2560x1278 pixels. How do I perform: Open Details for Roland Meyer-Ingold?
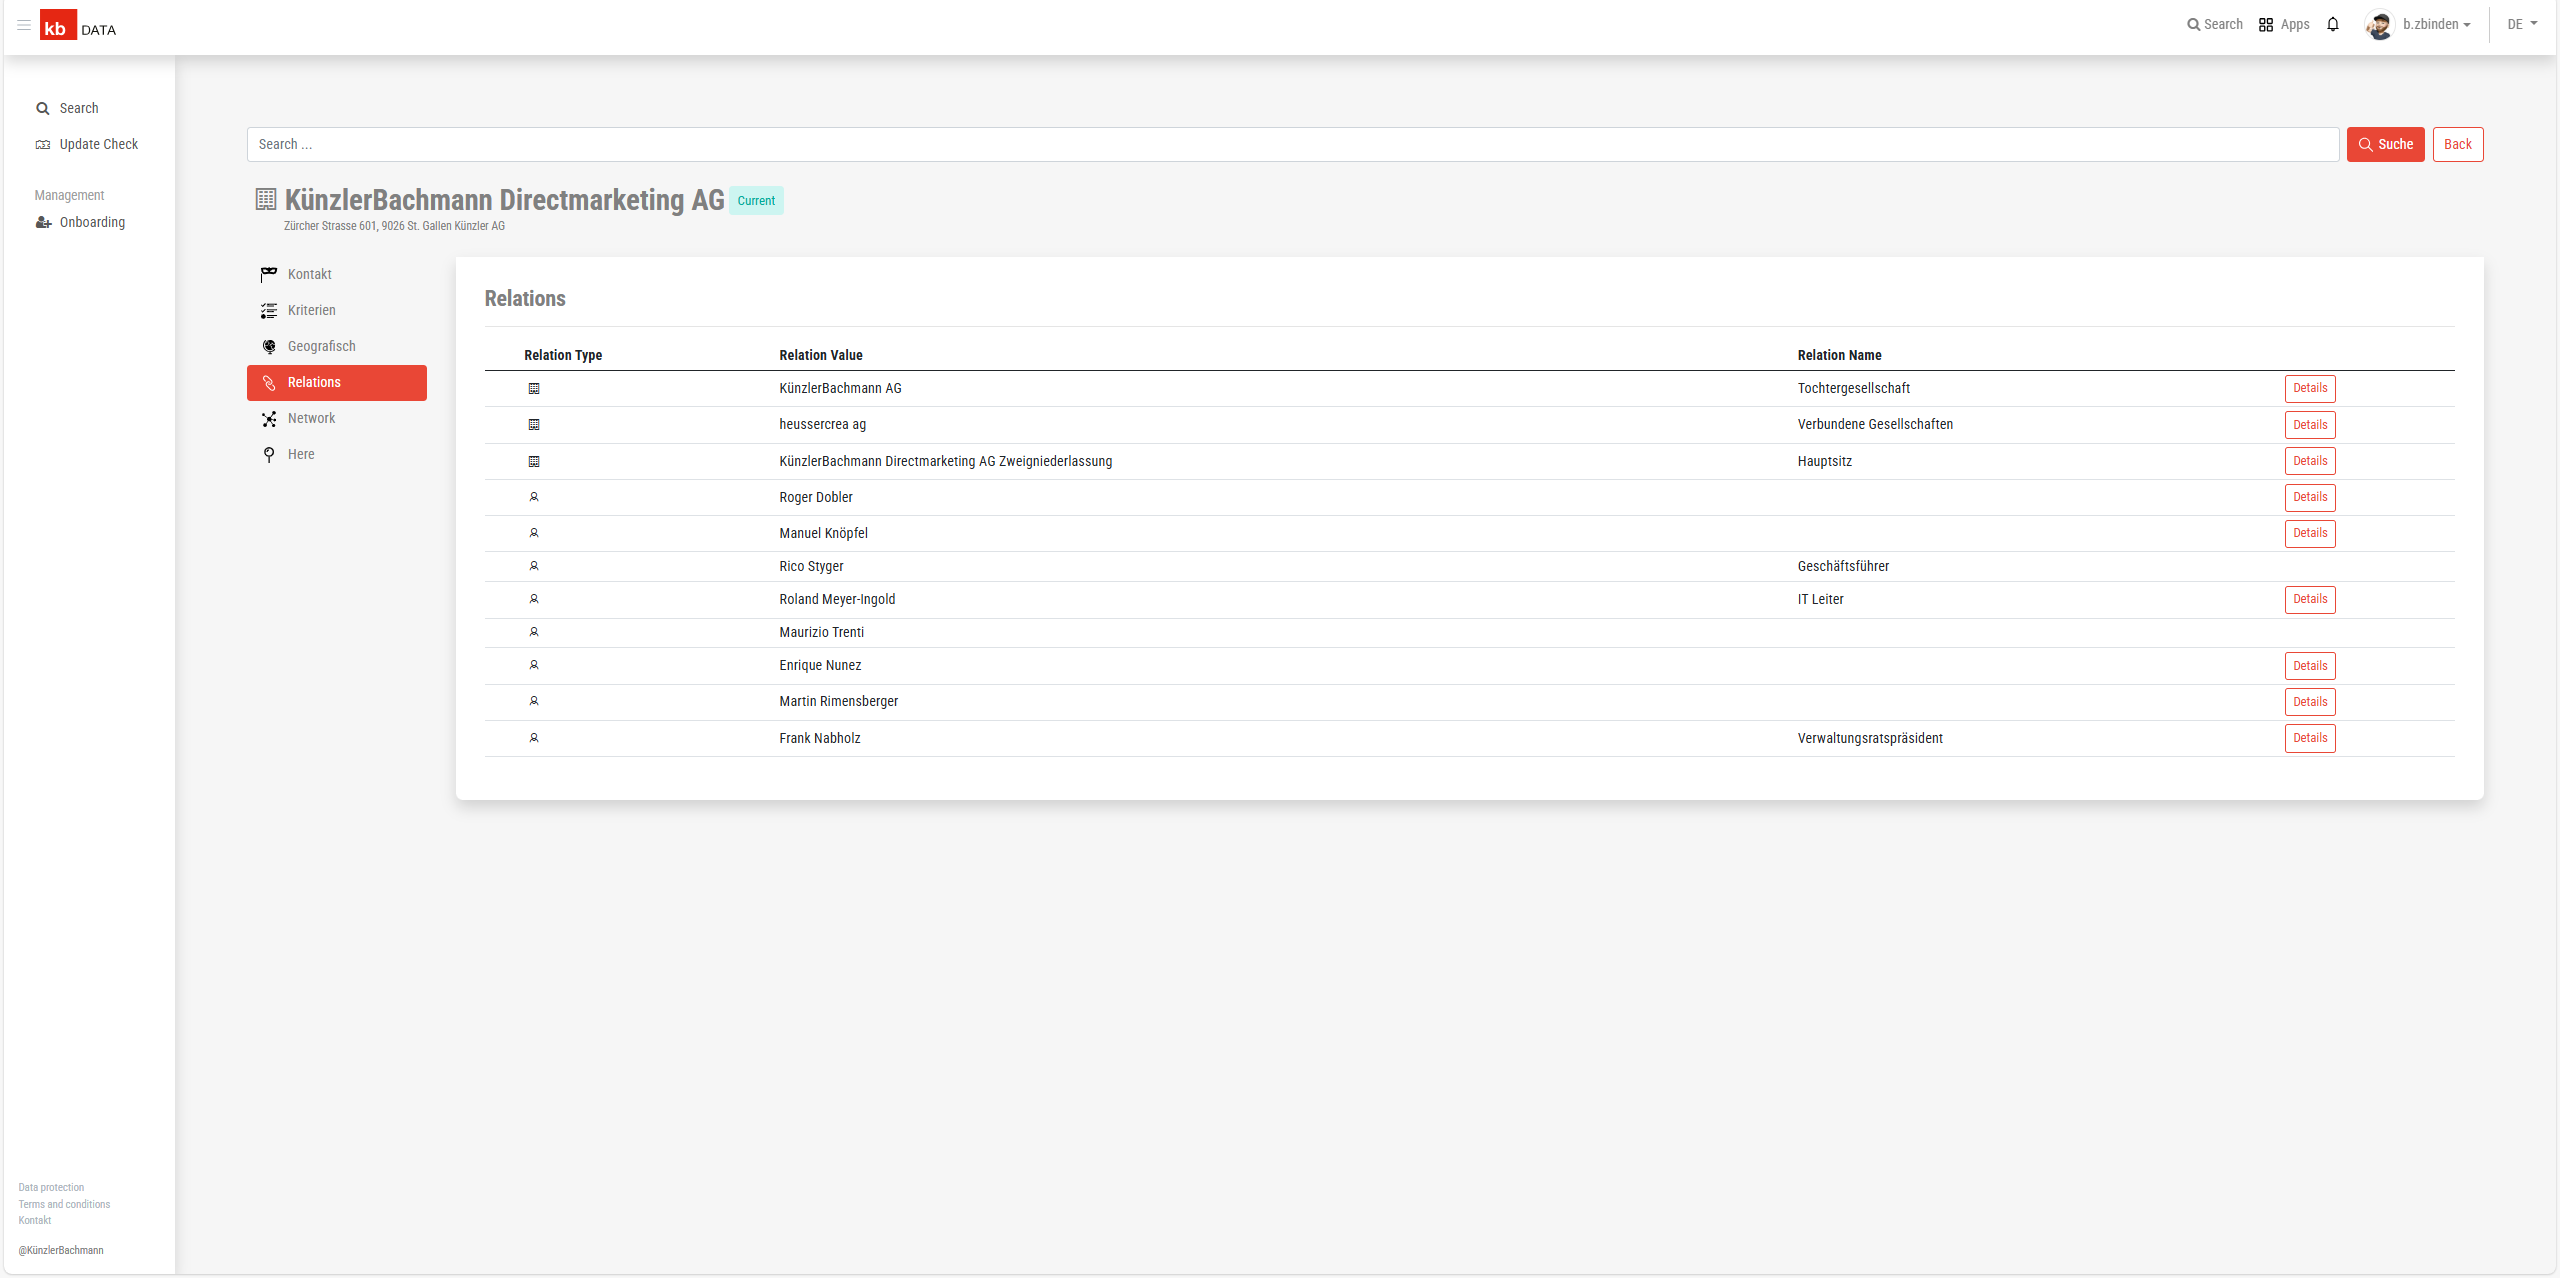(x=2310, y=599)
